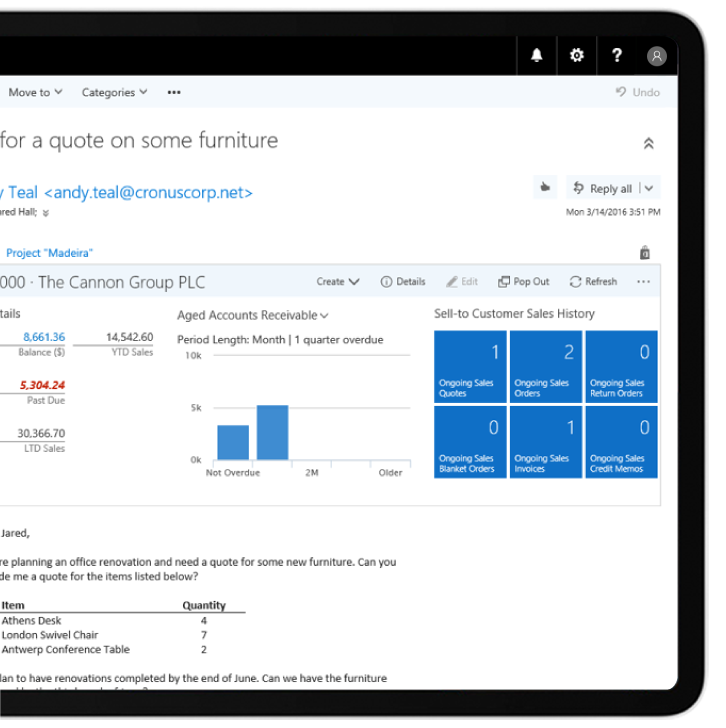Click the Undo button

(x=638, y=92)
